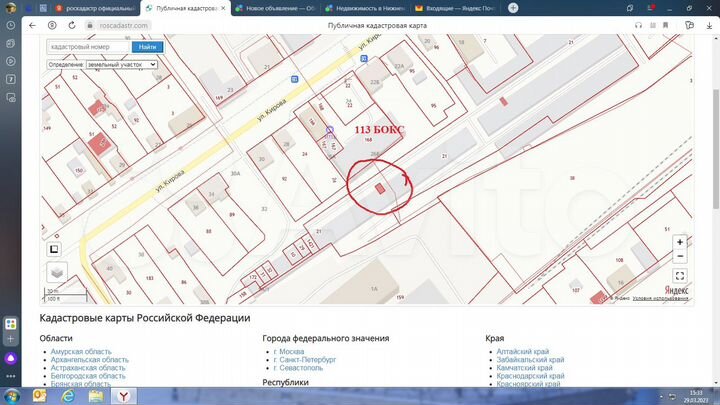
Task: Open the map layers switcher
Action: click(56, 273)
